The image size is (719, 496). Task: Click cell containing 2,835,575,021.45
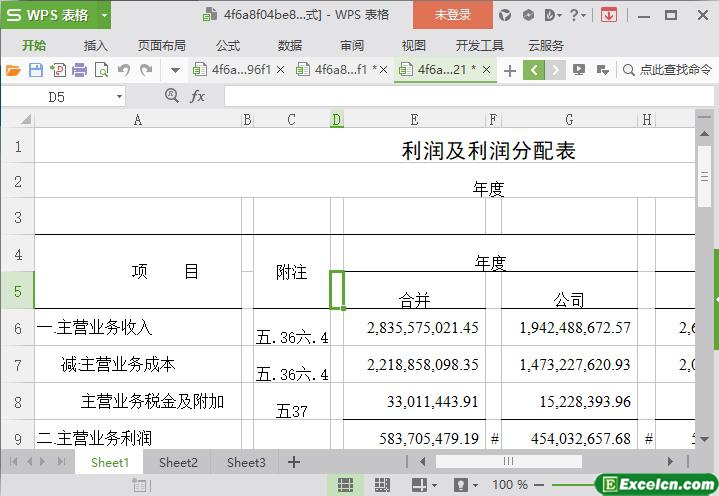coord(414,327)
